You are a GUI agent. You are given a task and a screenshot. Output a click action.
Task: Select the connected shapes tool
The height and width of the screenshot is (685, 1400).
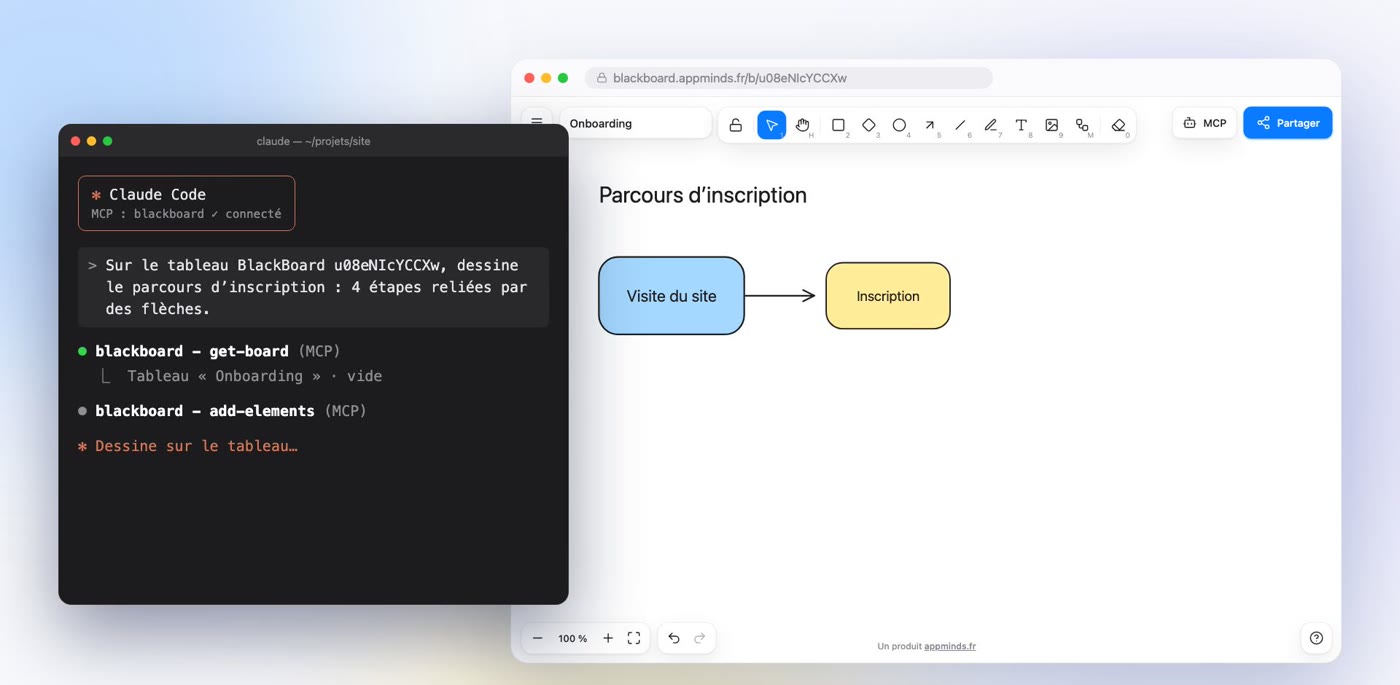[x=1082, y=125]
